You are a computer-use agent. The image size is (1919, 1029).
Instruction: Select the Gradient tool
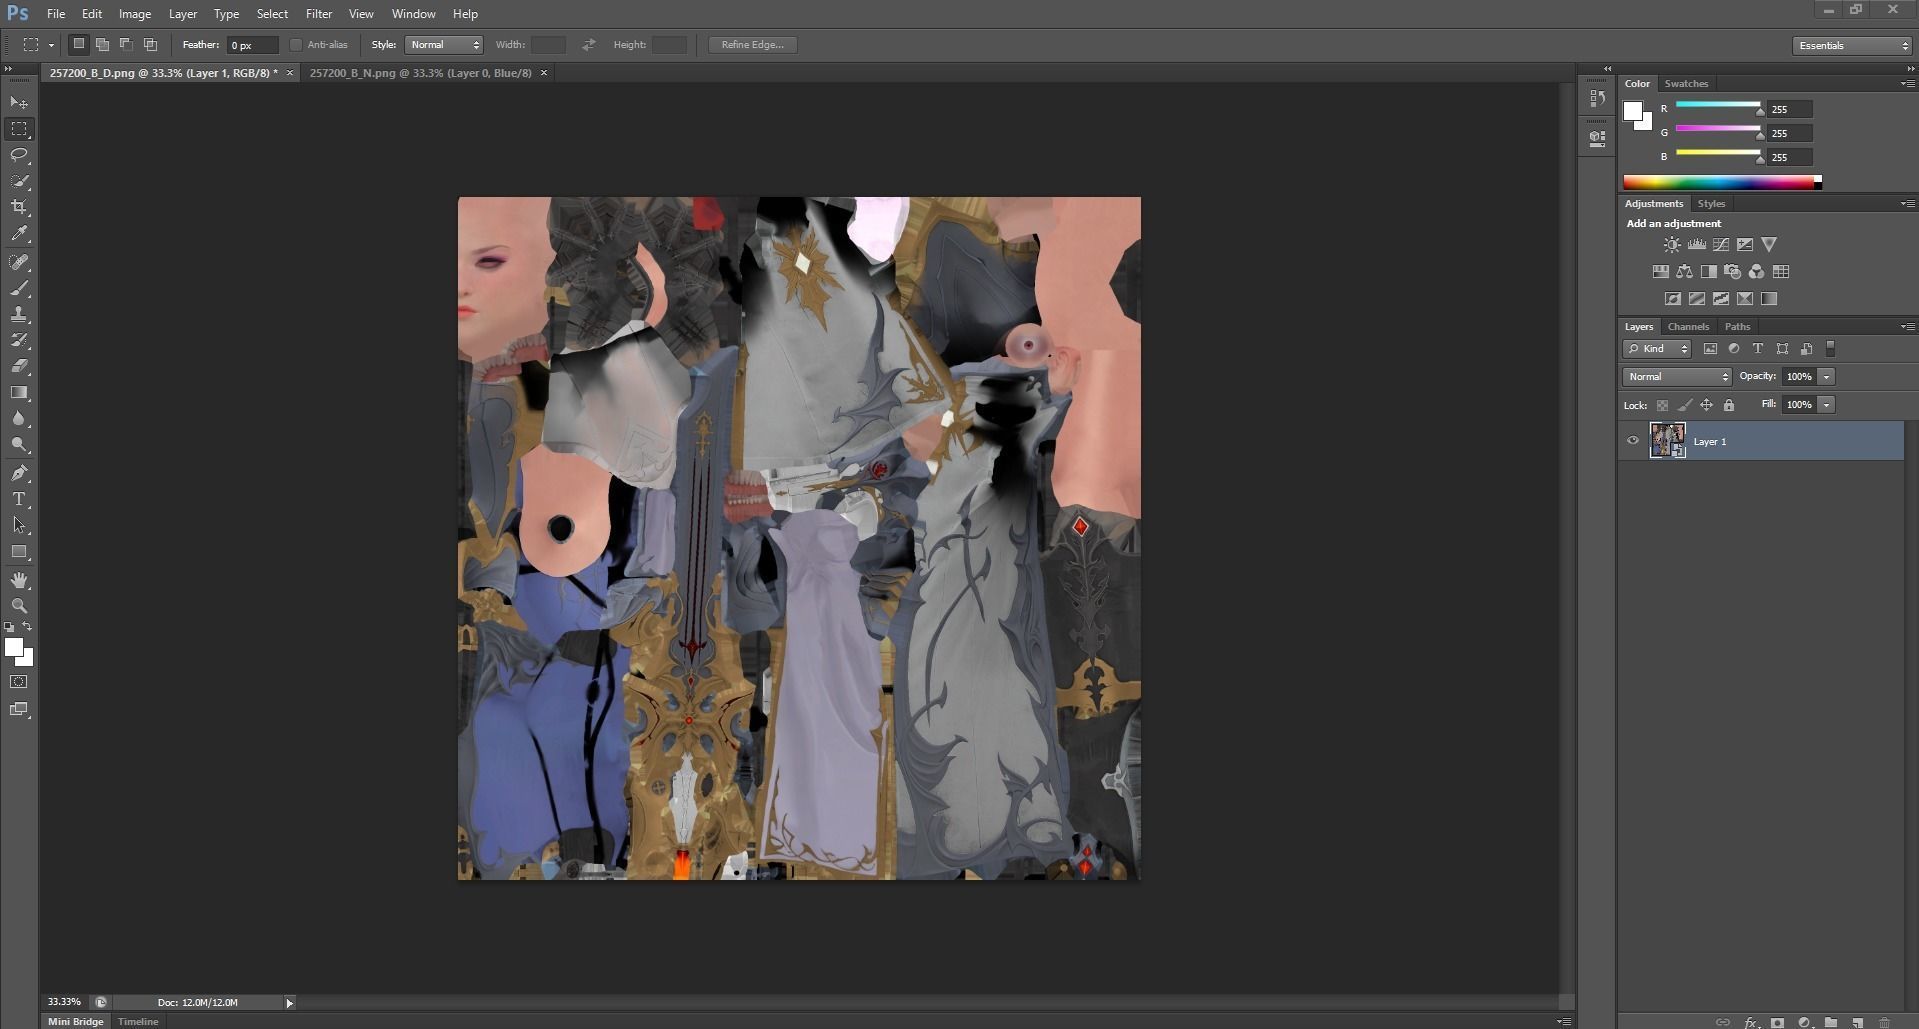point(19,393)
